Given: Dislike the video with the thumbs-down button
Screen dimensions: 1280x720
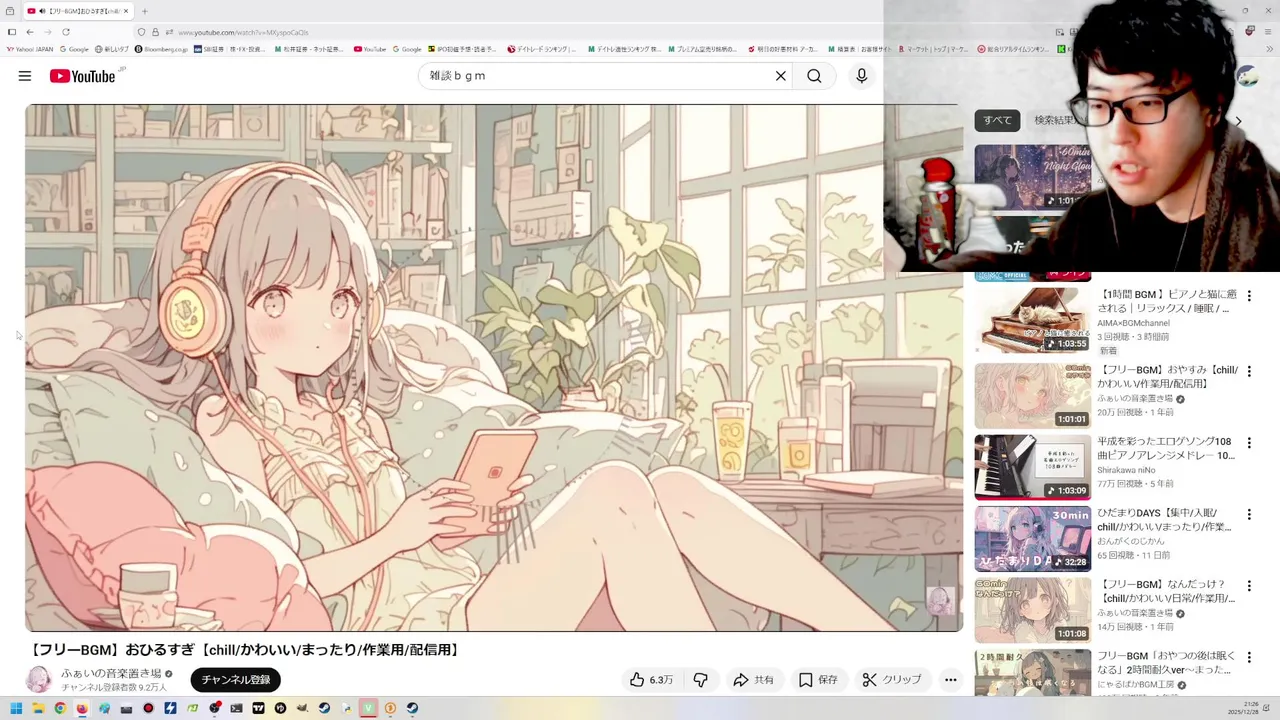Looking at the screenshot, I should [x=701, y=680].
